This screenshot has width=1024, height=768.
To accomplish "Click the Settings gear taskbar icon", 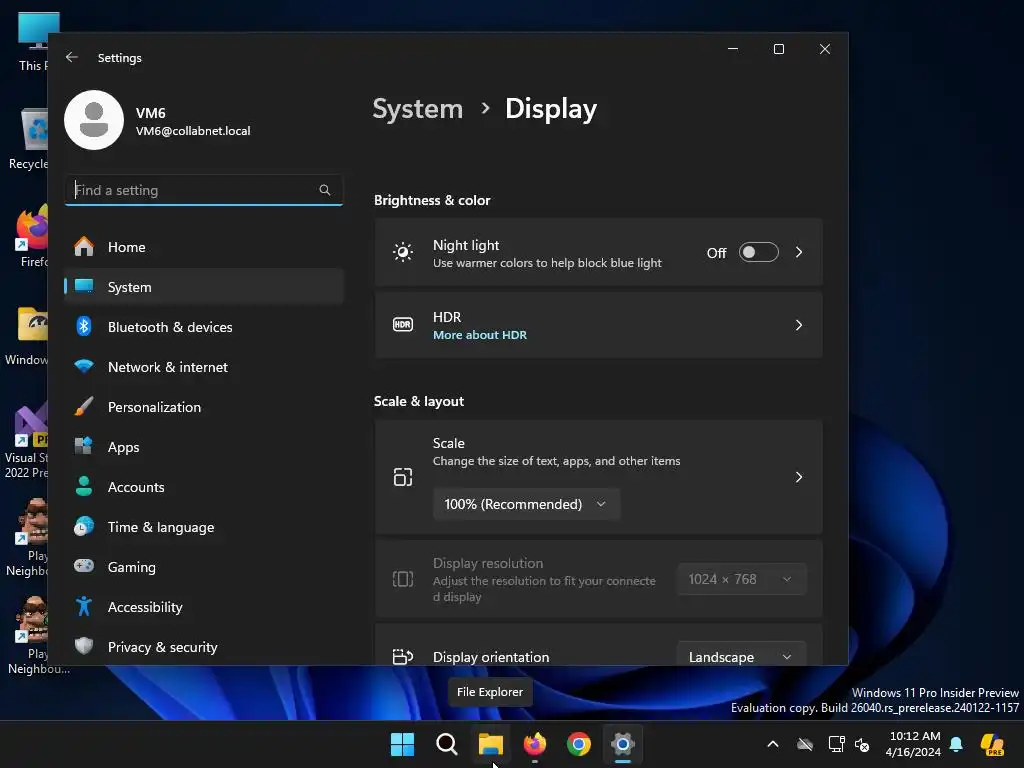I will [623, 744].
